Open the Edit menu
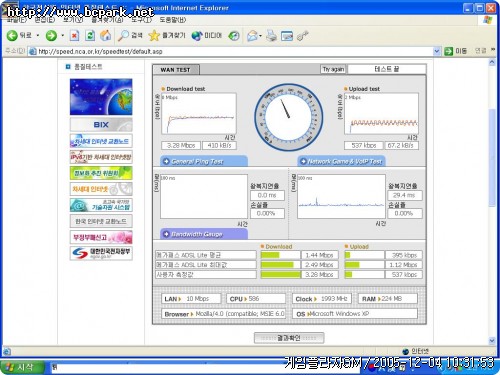Screen dimensions: 500x375 click(x=45, y=20)
